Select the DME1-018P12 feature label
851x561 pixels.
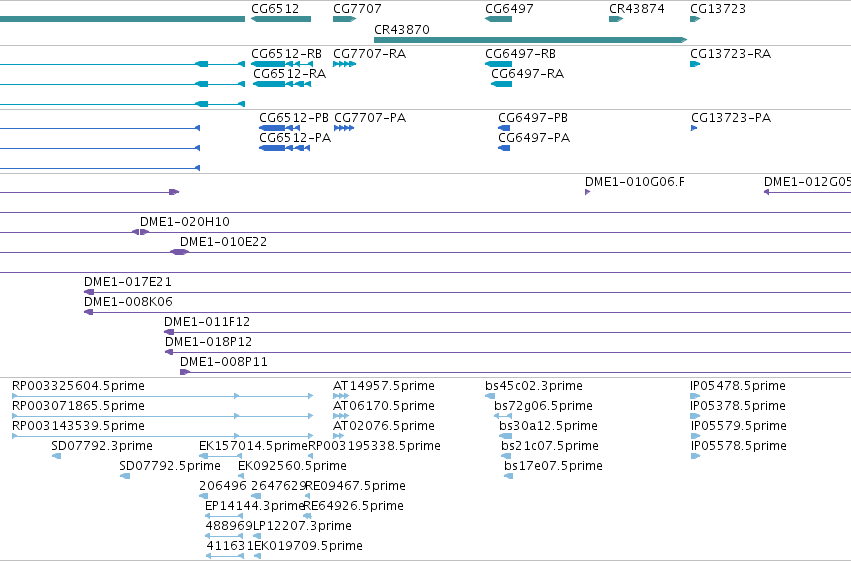pyautogui.click(x=208, y=342)
